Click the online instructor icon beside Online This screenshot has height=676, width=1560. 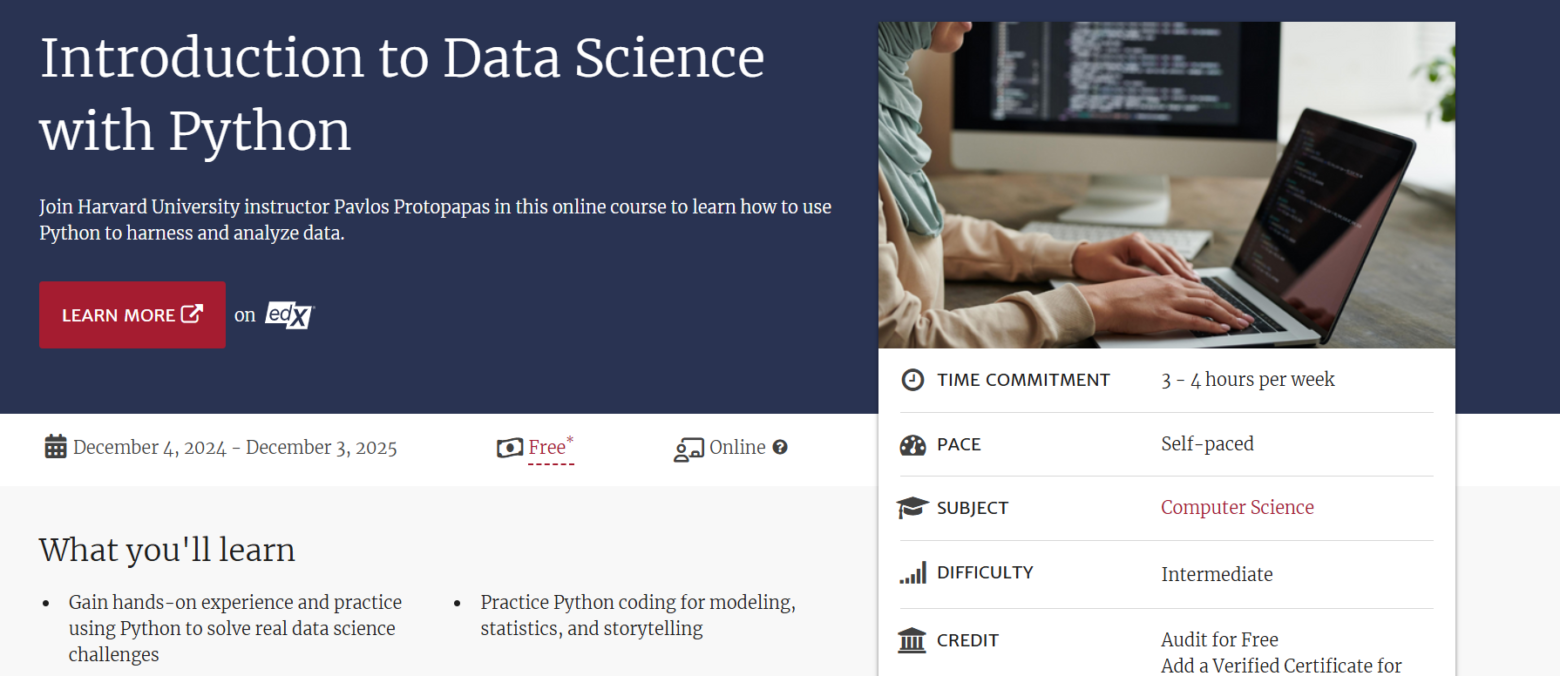(x=688, y=449)
